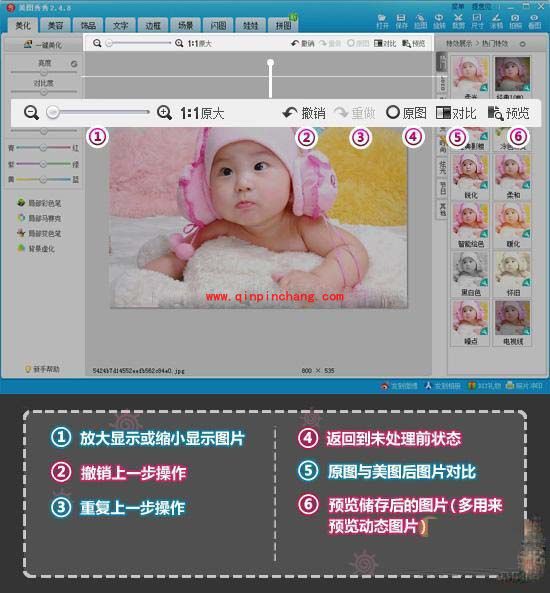The width and height of the screenshot is (550, 593).
Task: Open the 美化 tab
Action: (x=23, y=25)
